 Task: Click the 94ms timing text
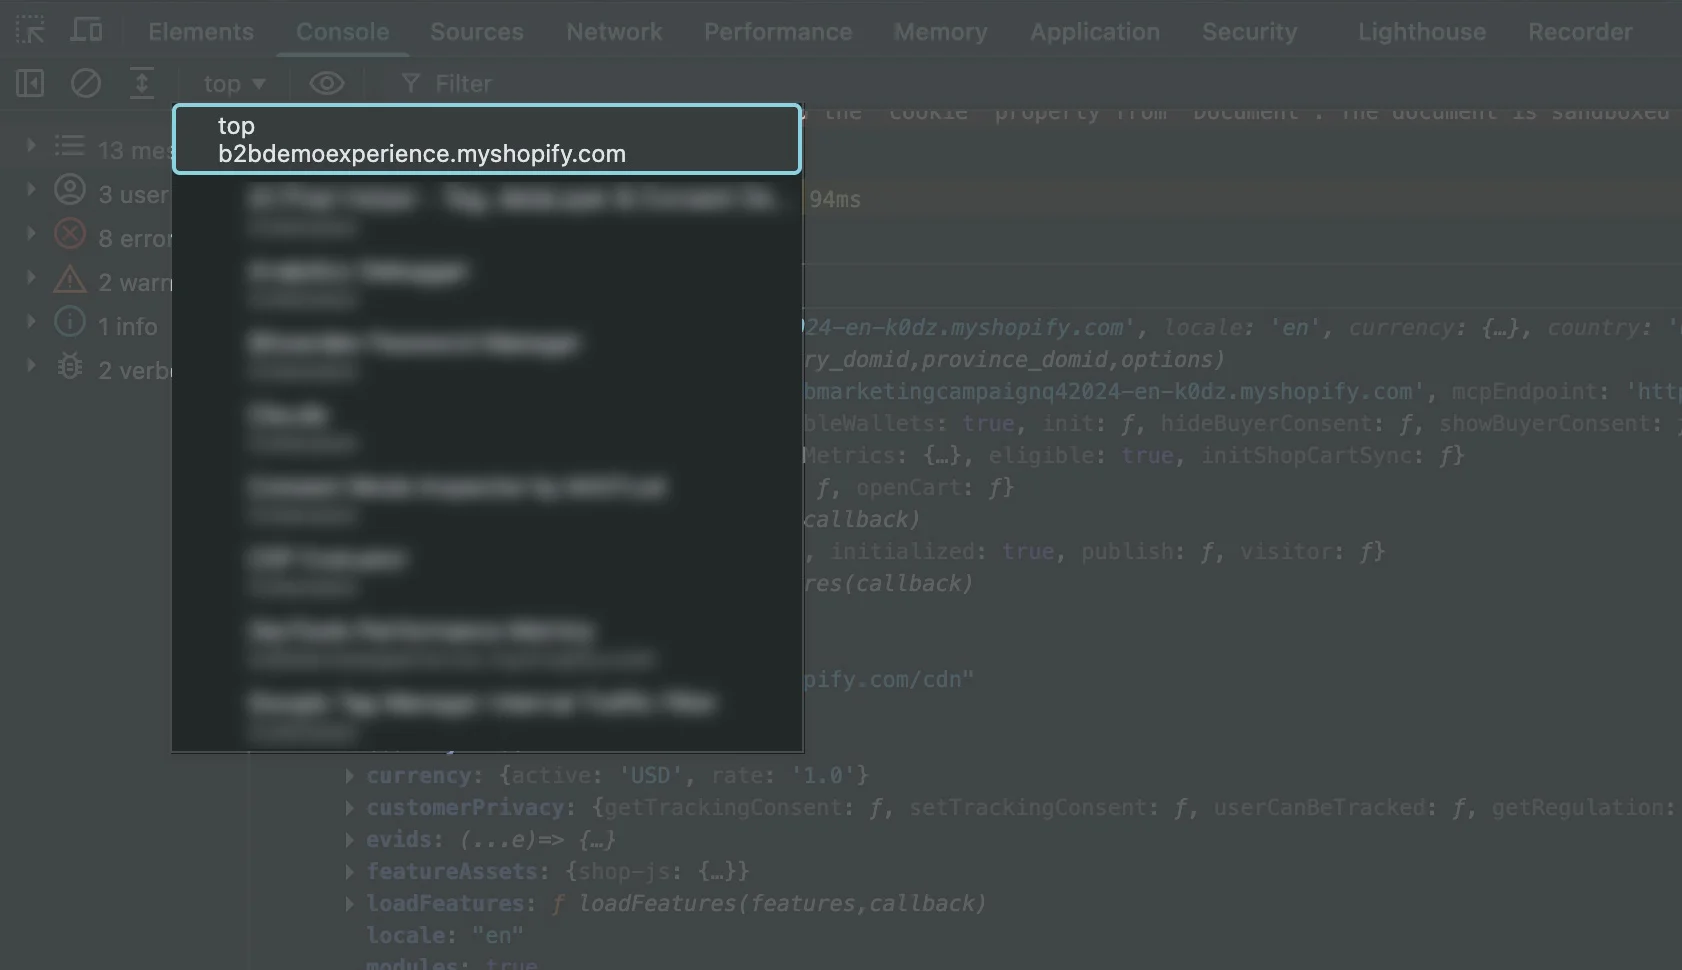(x=835, y=200)
